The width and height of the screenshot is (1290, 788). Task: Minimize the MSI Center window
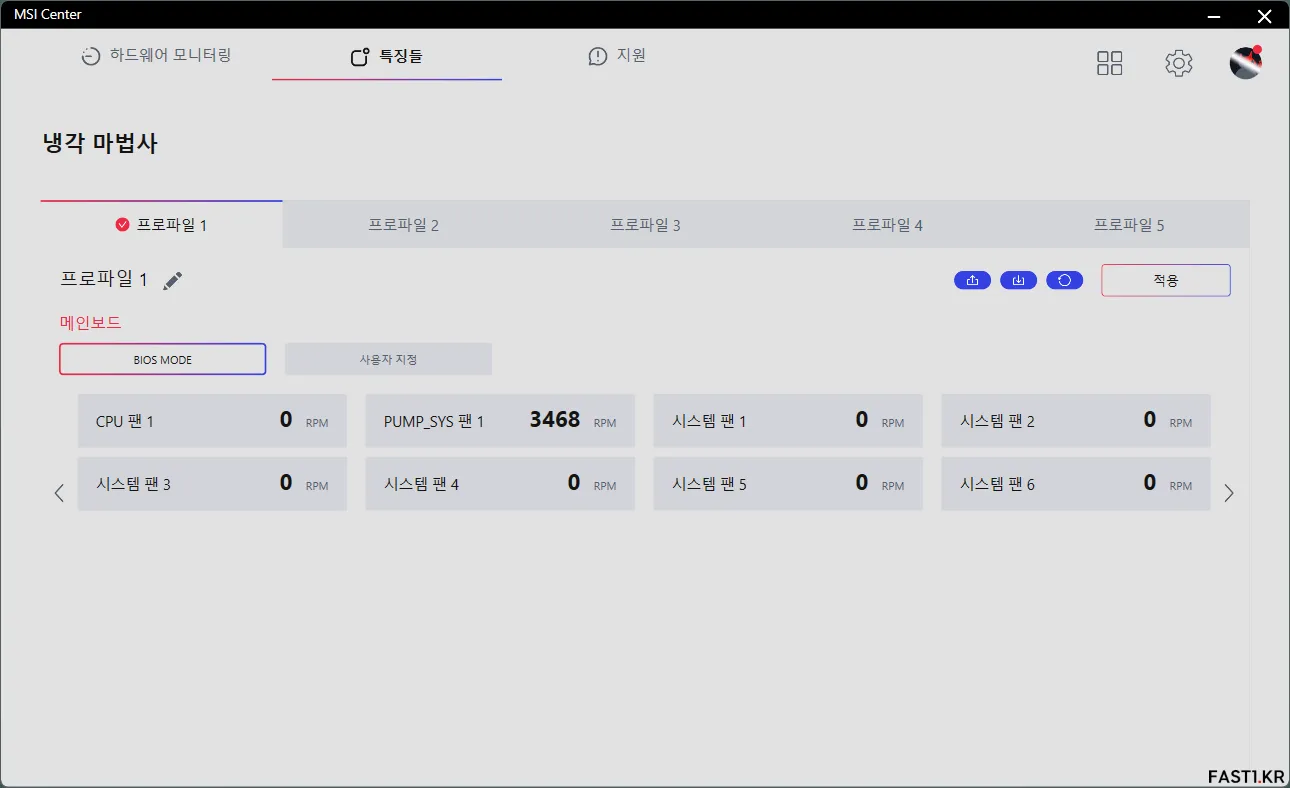click(x=1214, y=15)
